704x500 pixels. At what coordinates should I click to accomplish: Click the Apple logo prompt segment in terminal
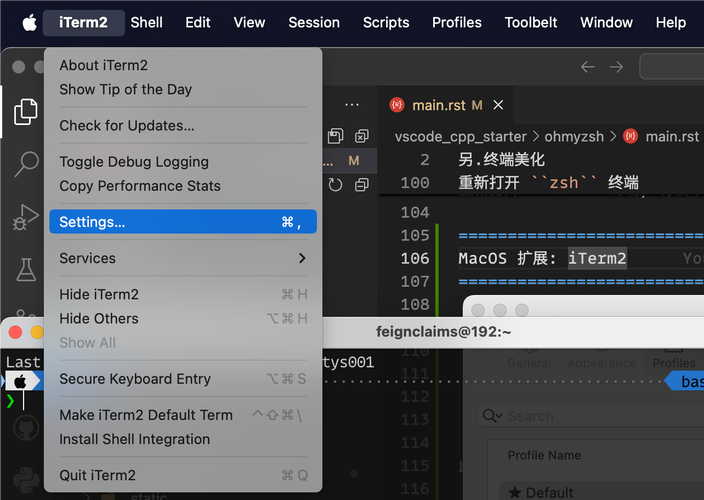click(21, 382)
